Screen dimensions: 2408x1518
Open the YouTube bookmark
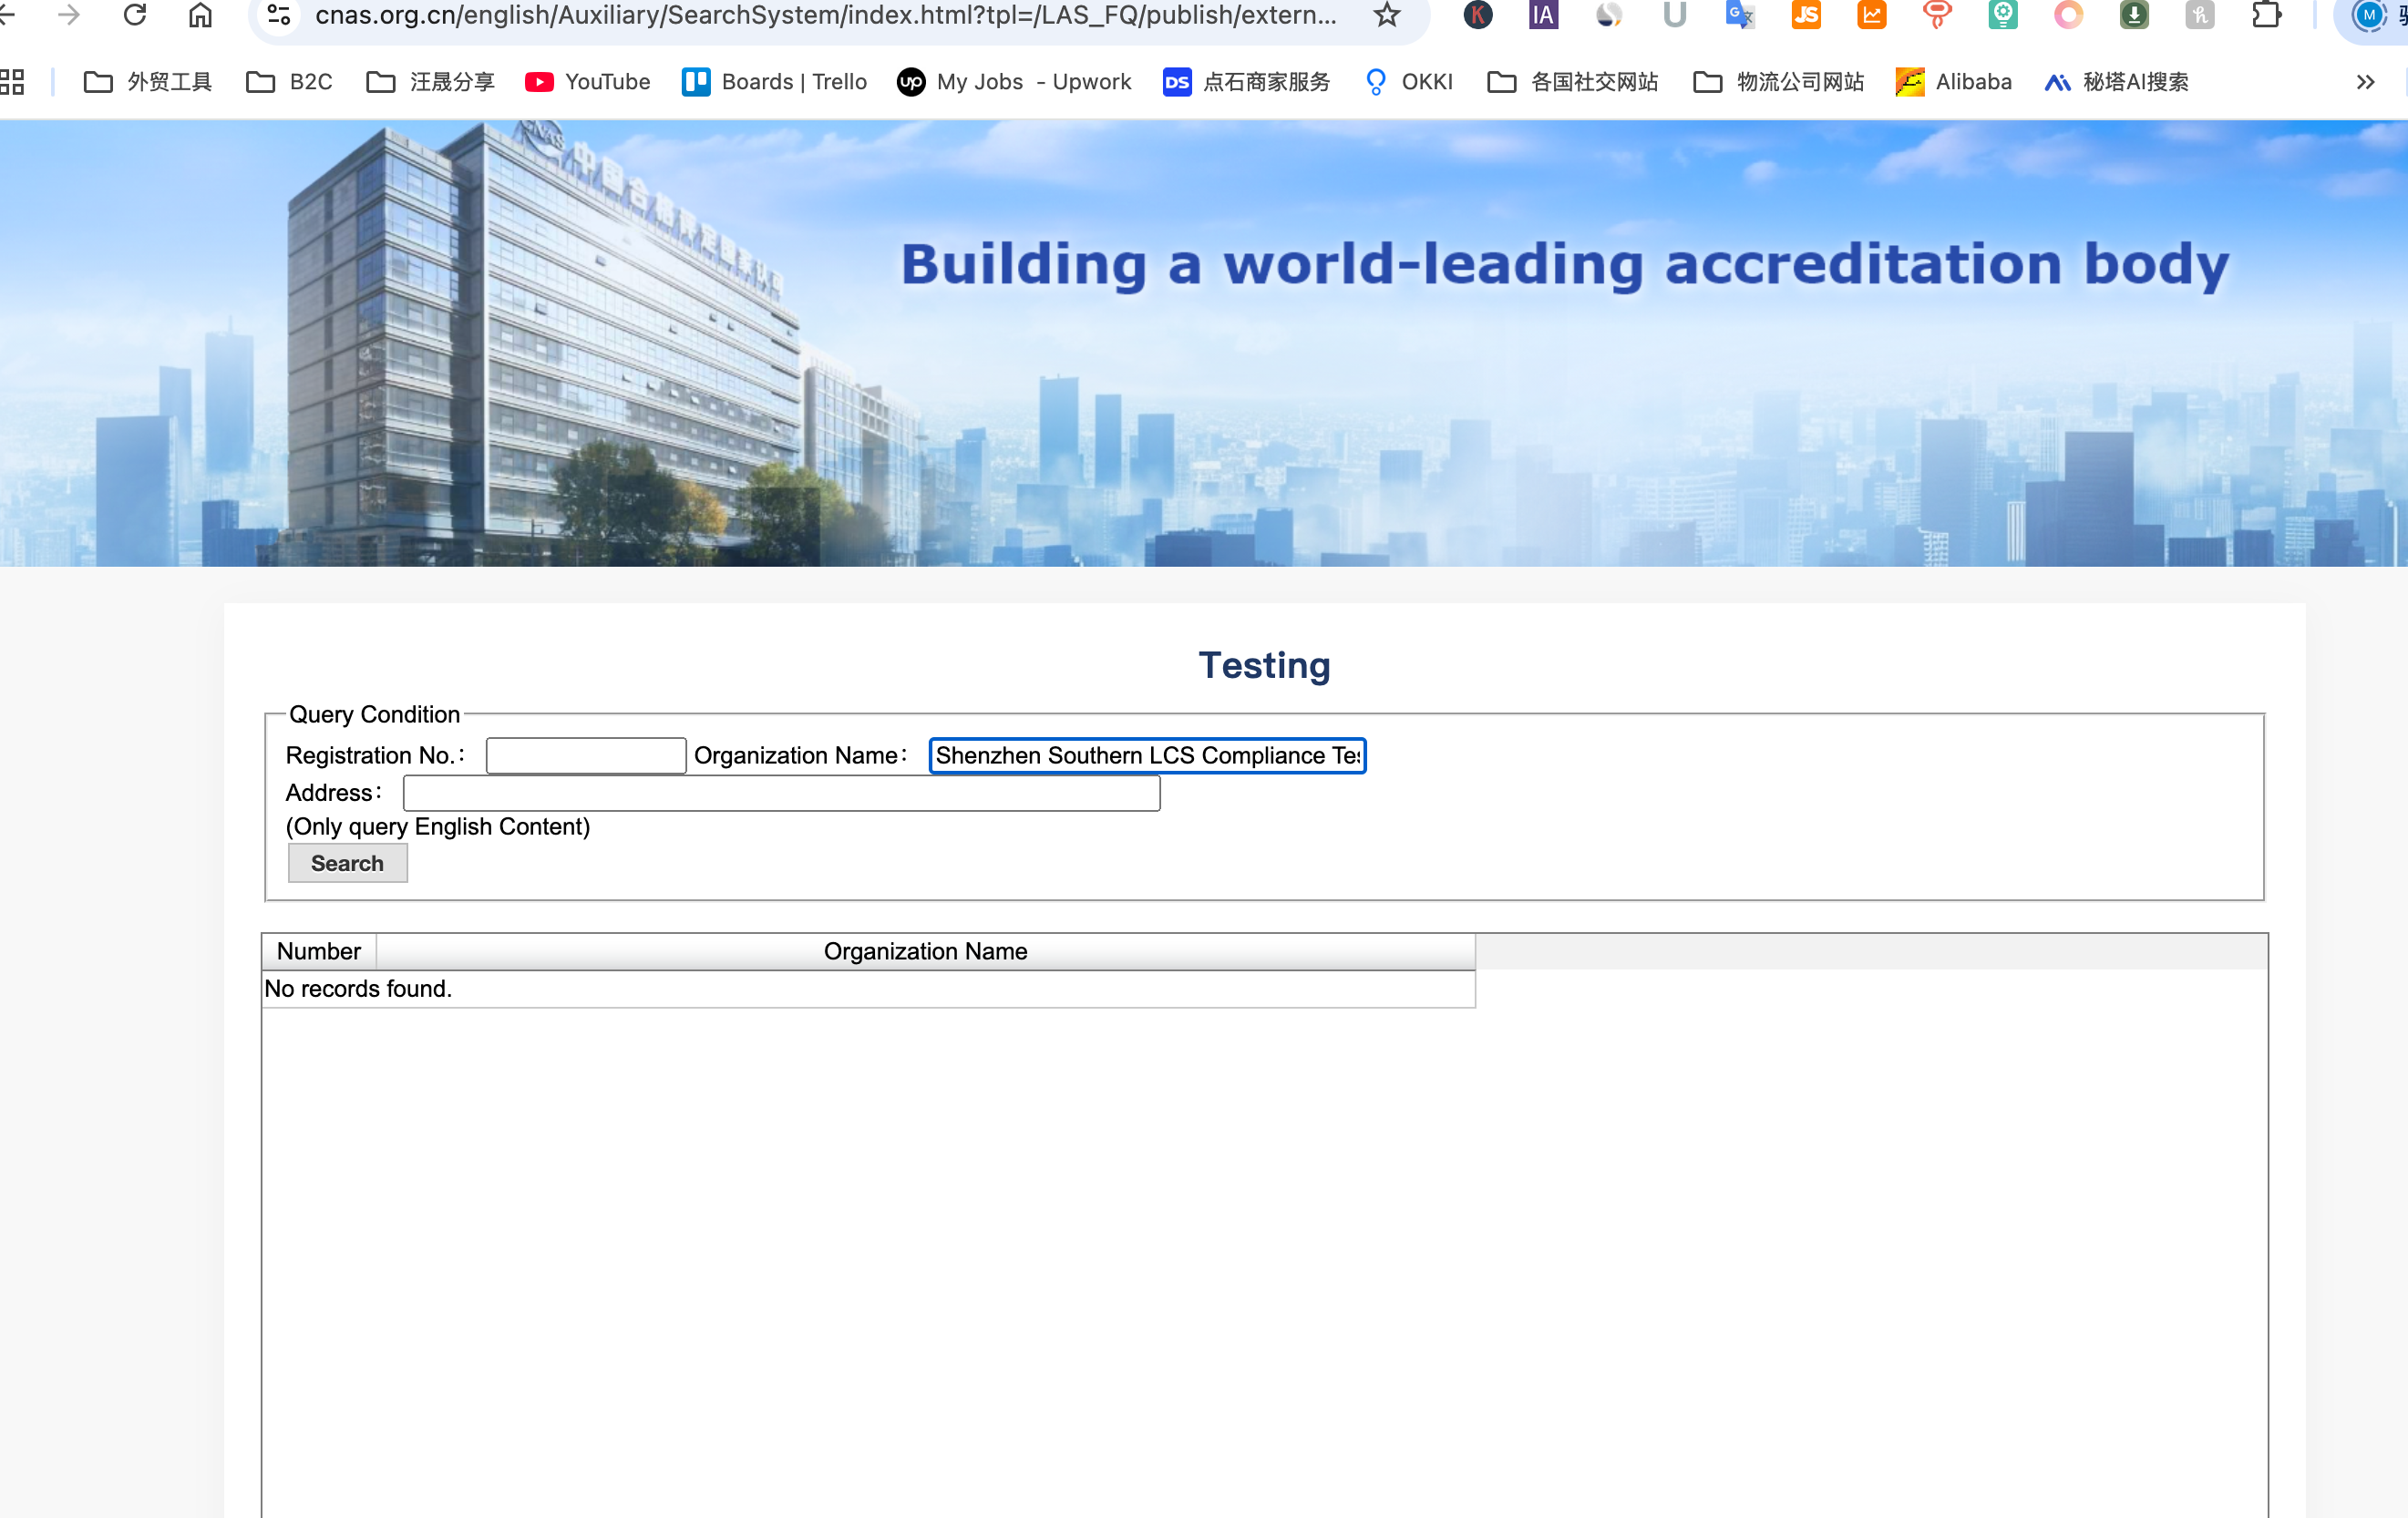click(x=588, y=82)
